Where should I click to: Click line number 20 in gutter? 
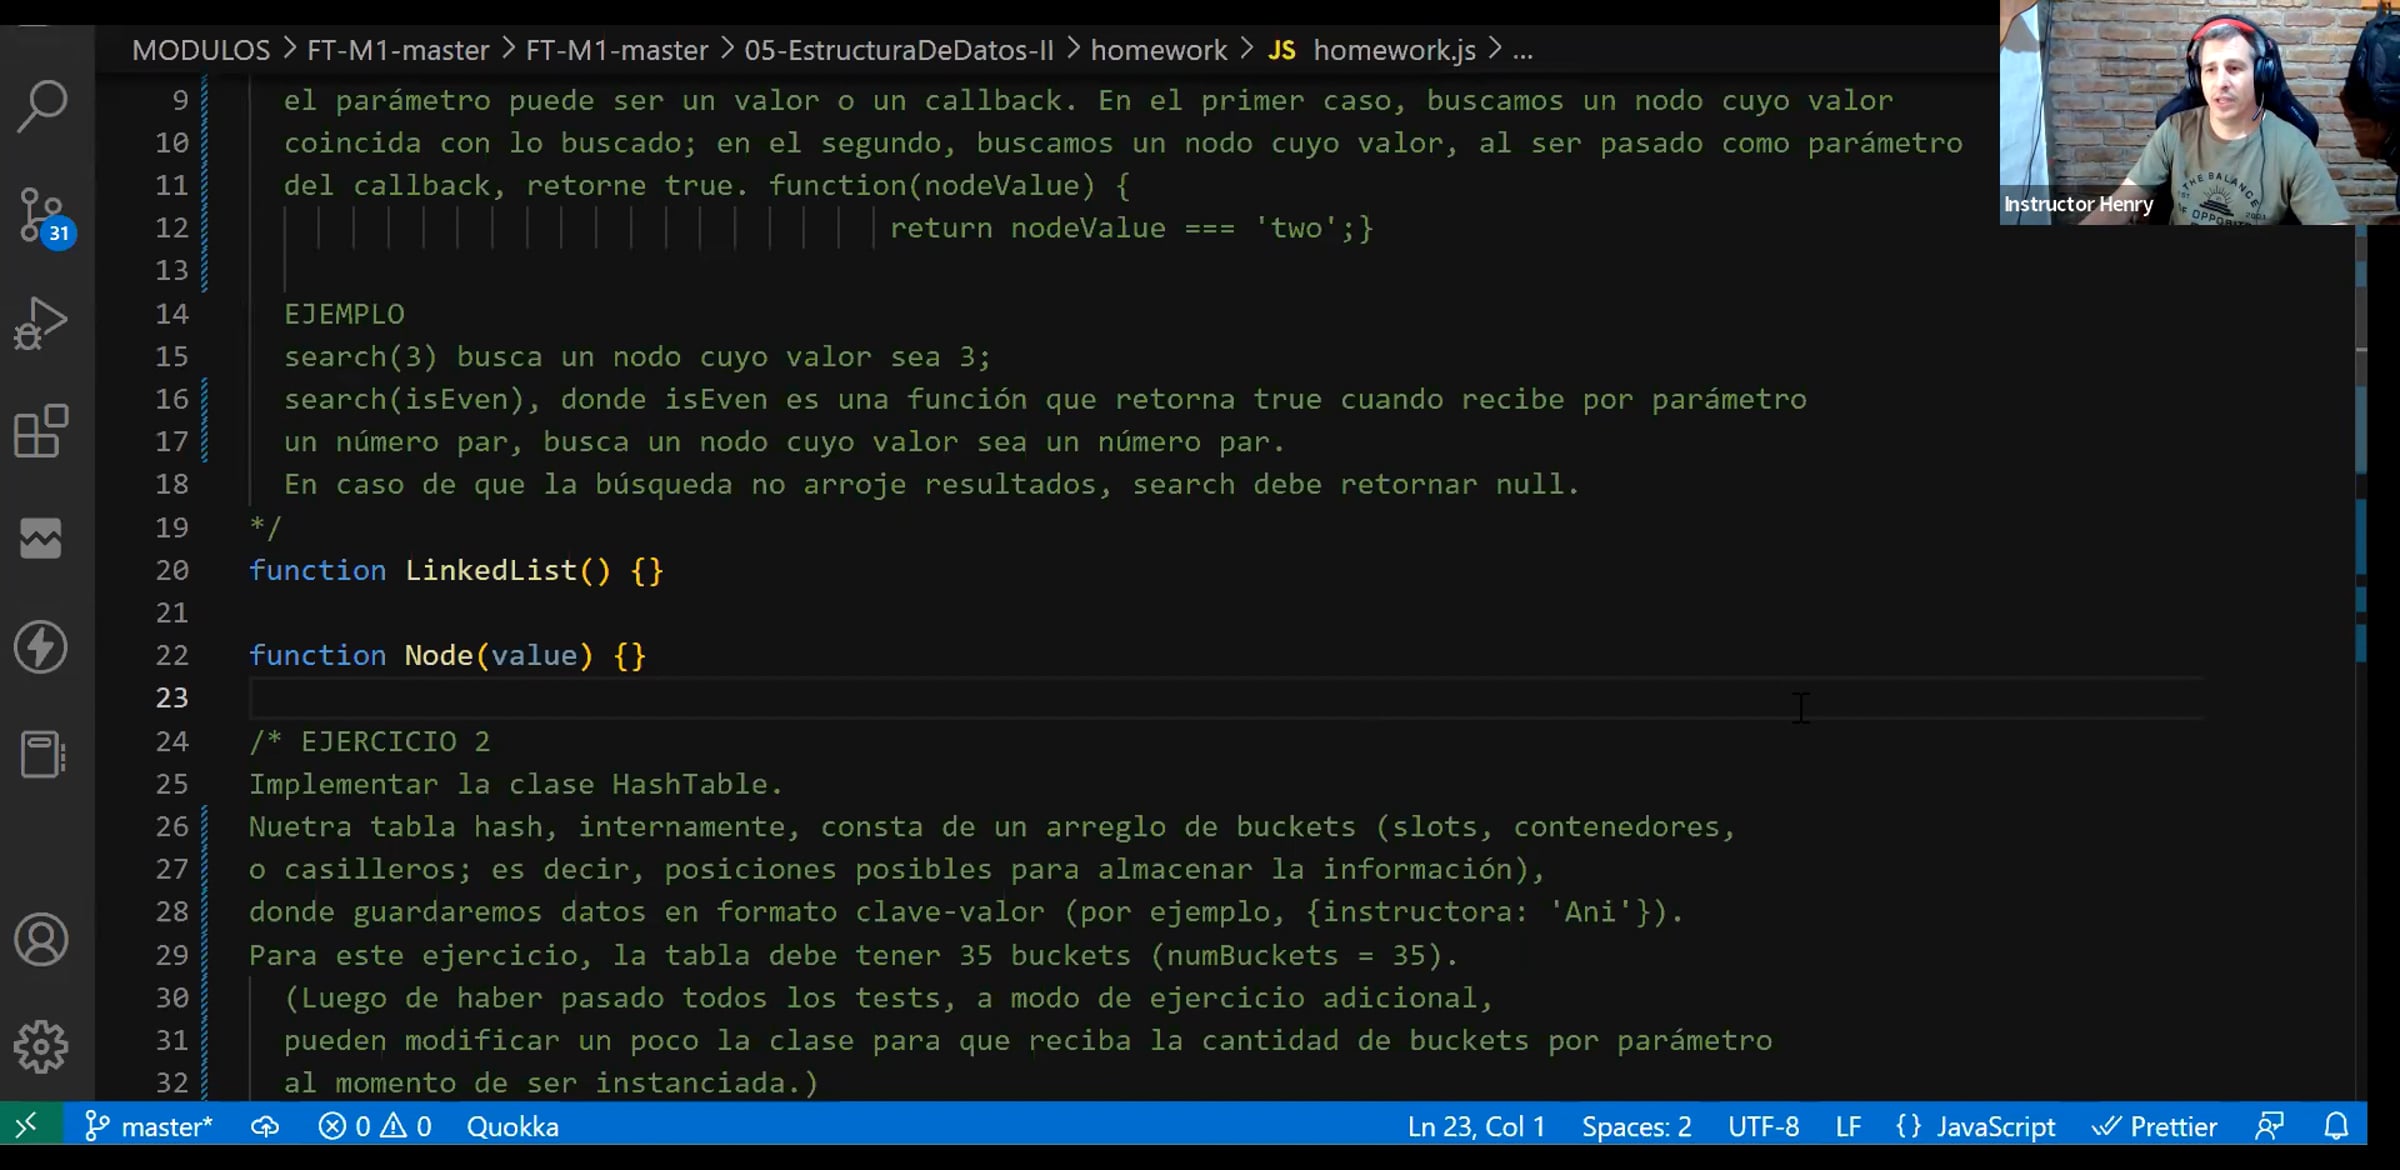[172, 570]
